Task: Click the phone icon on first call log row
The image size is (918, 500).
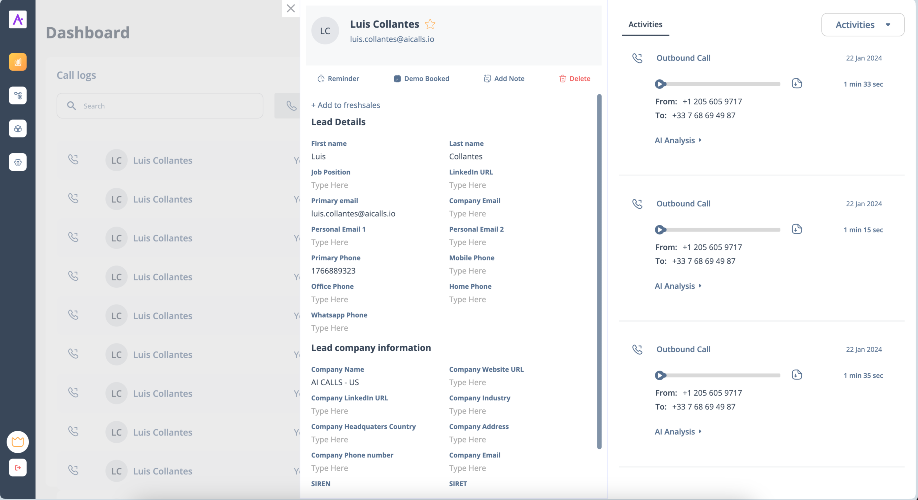Action: (x=73, y=159)
